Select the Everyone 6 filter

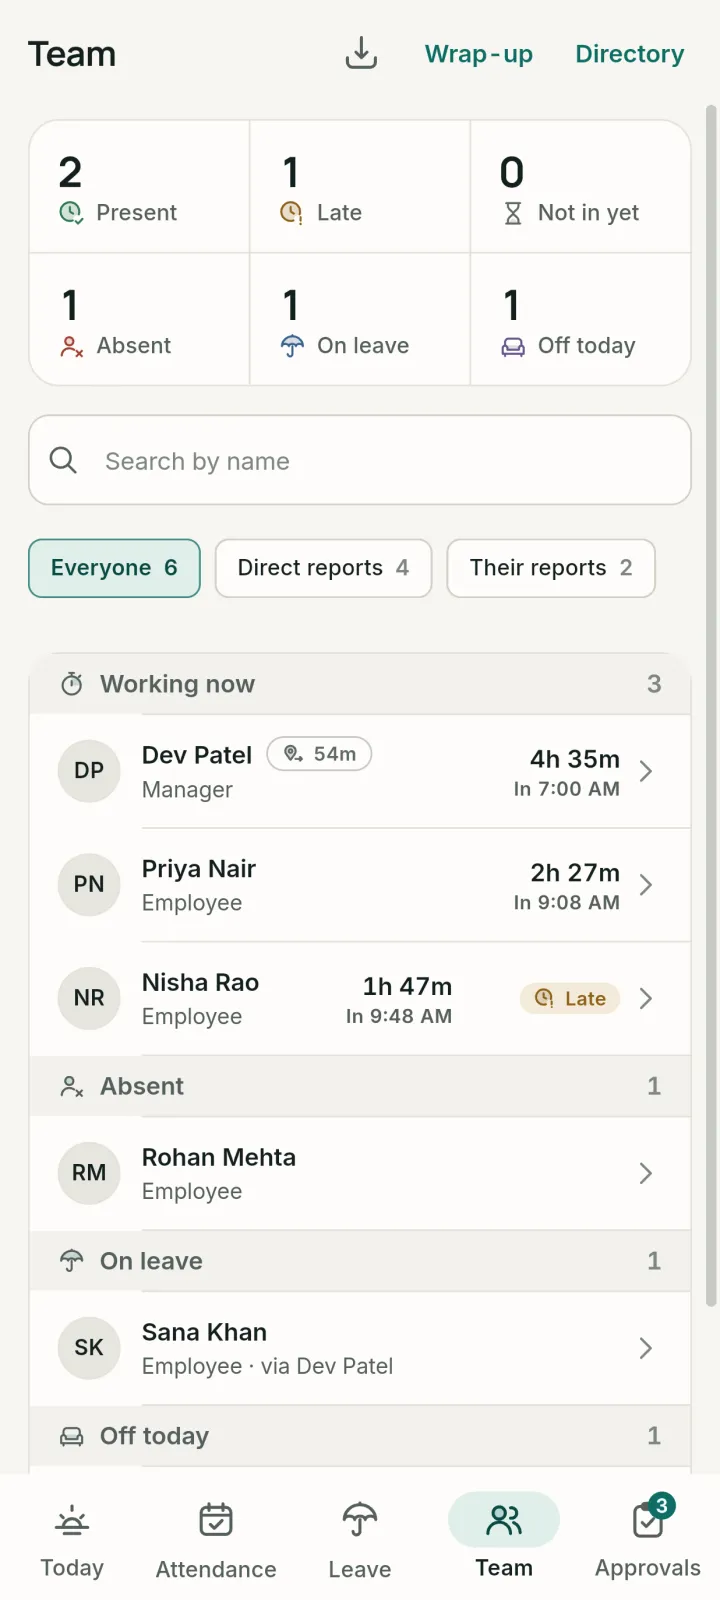tap(114, 568)
